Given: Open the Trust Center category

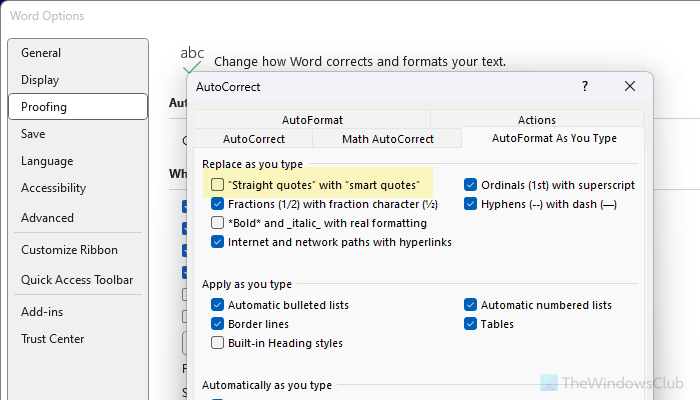Looking at the screenshot, I should pos(54,339).
